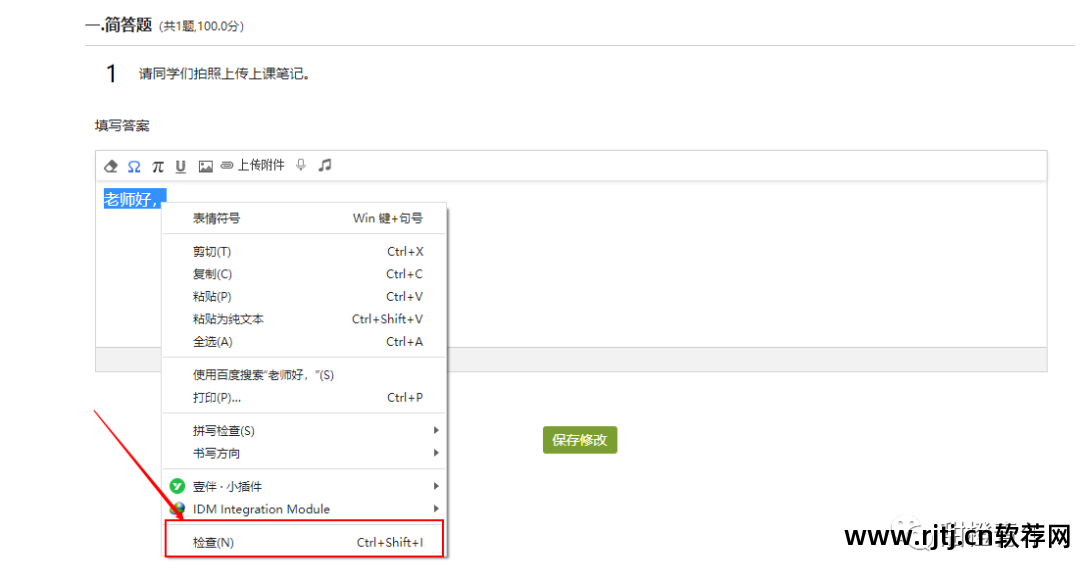Image resolution: width=1080 pixels, height=582 pixels.
Task: Click the eraser clear-formatting icon
Action: click(111, 166)
